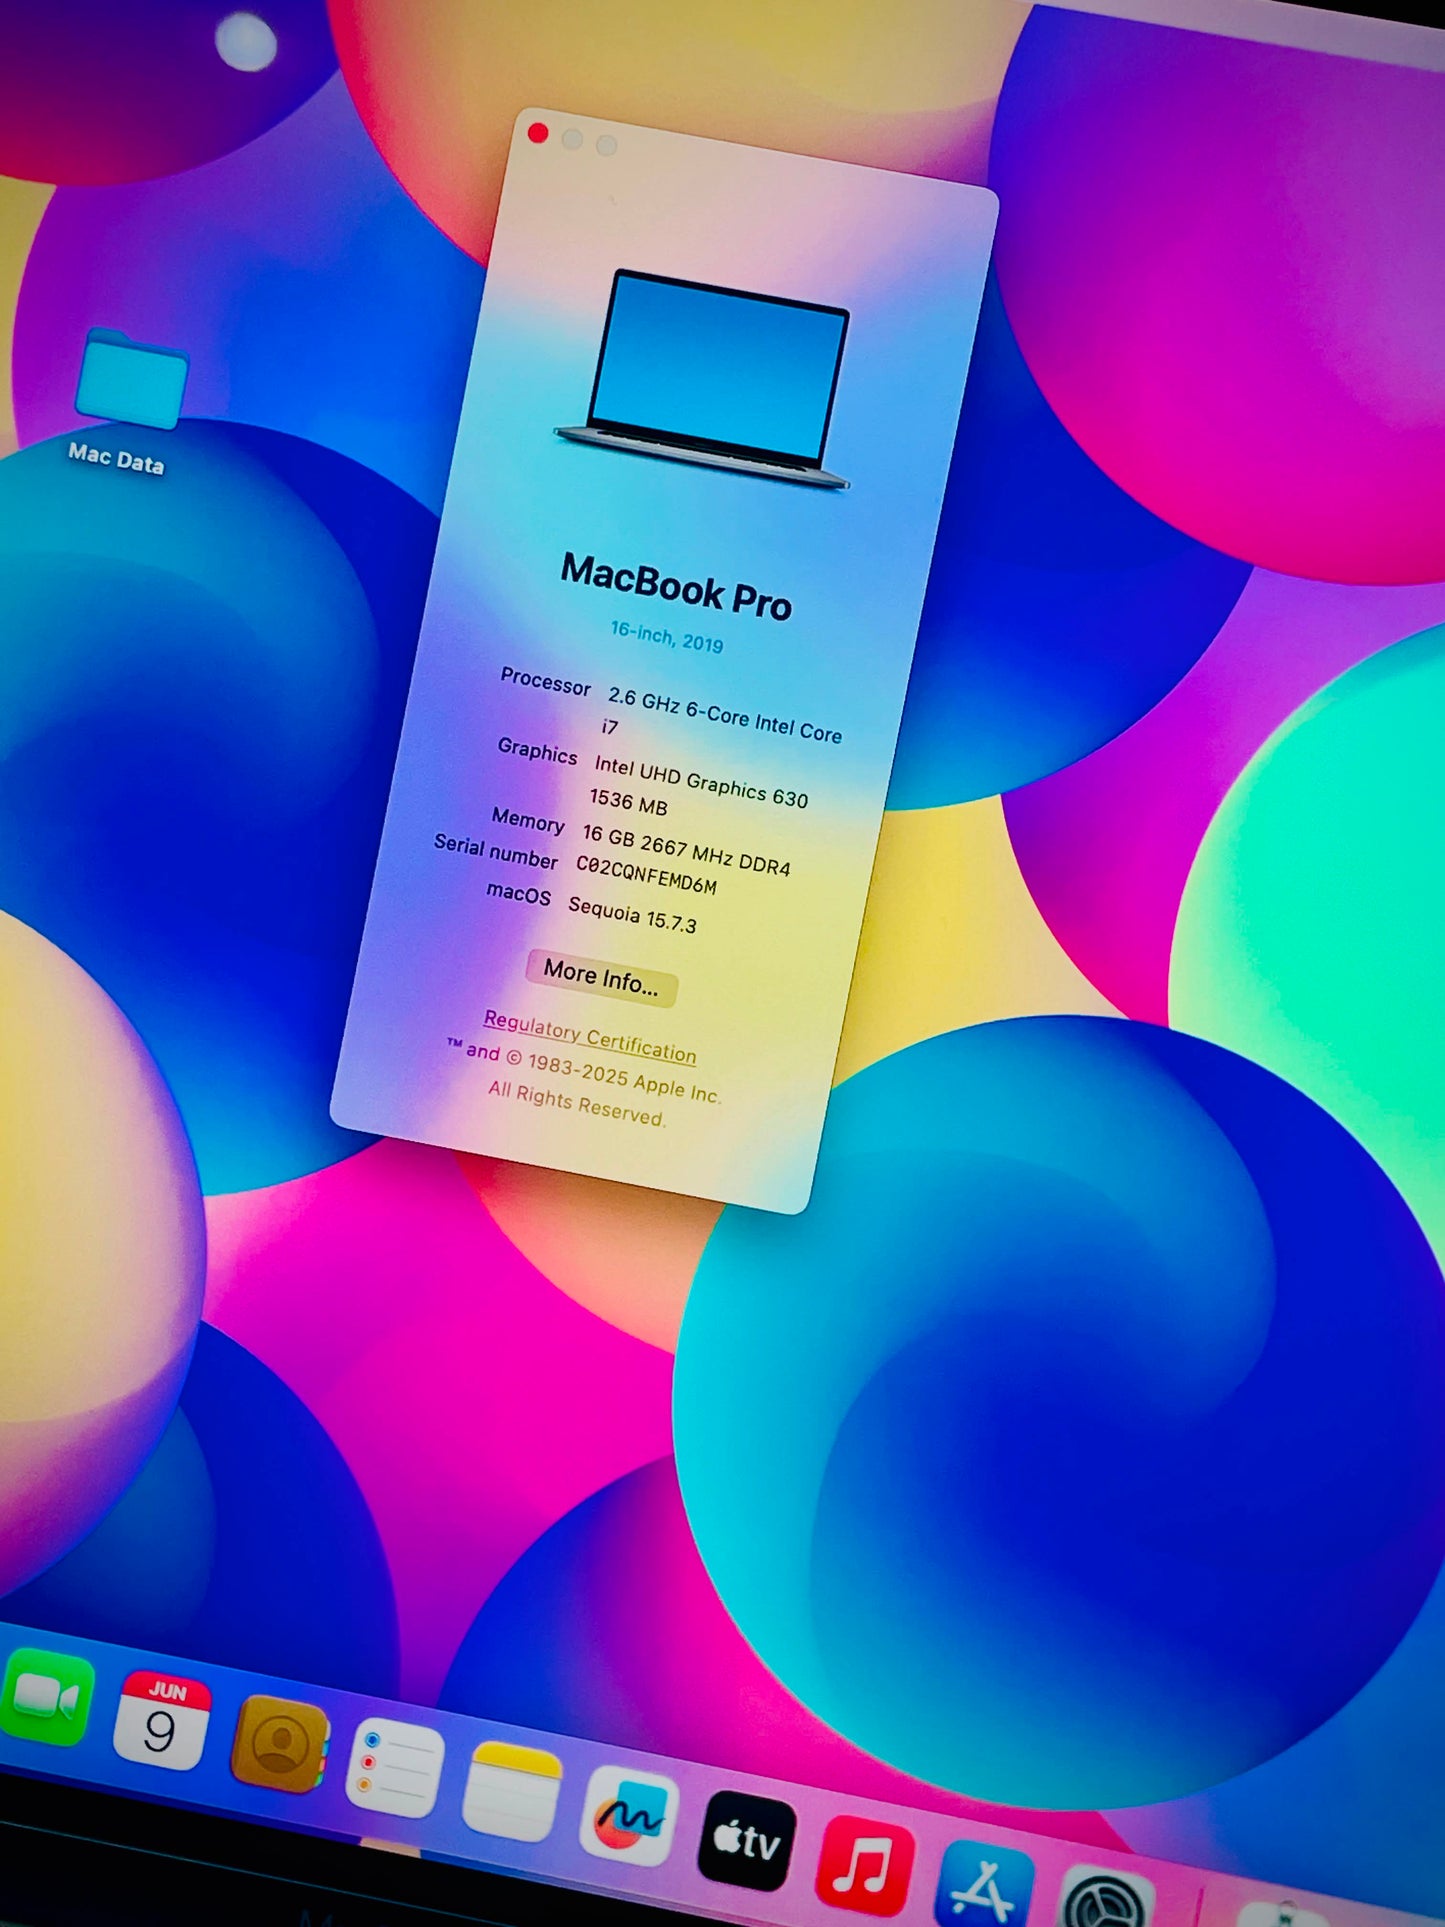
Task: Click the Serial number label
Action: [496, 851]
